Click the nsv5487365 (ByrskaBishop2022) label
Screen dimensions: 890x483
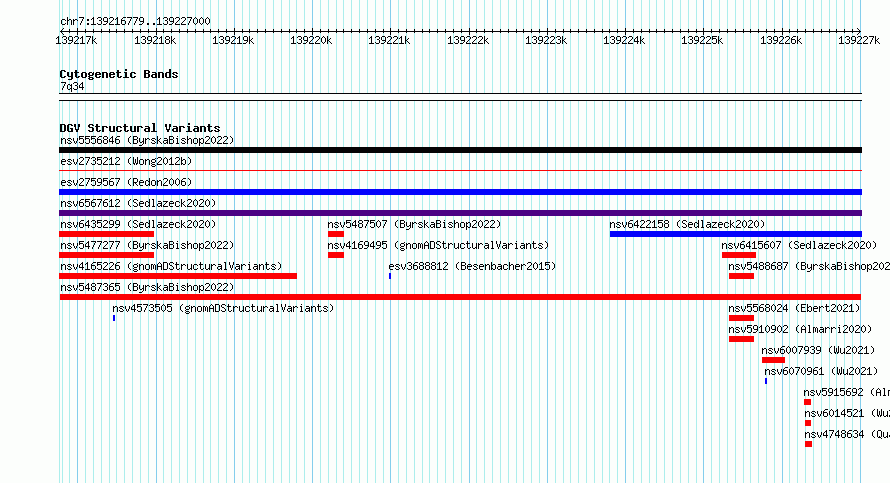pos(147,287)
